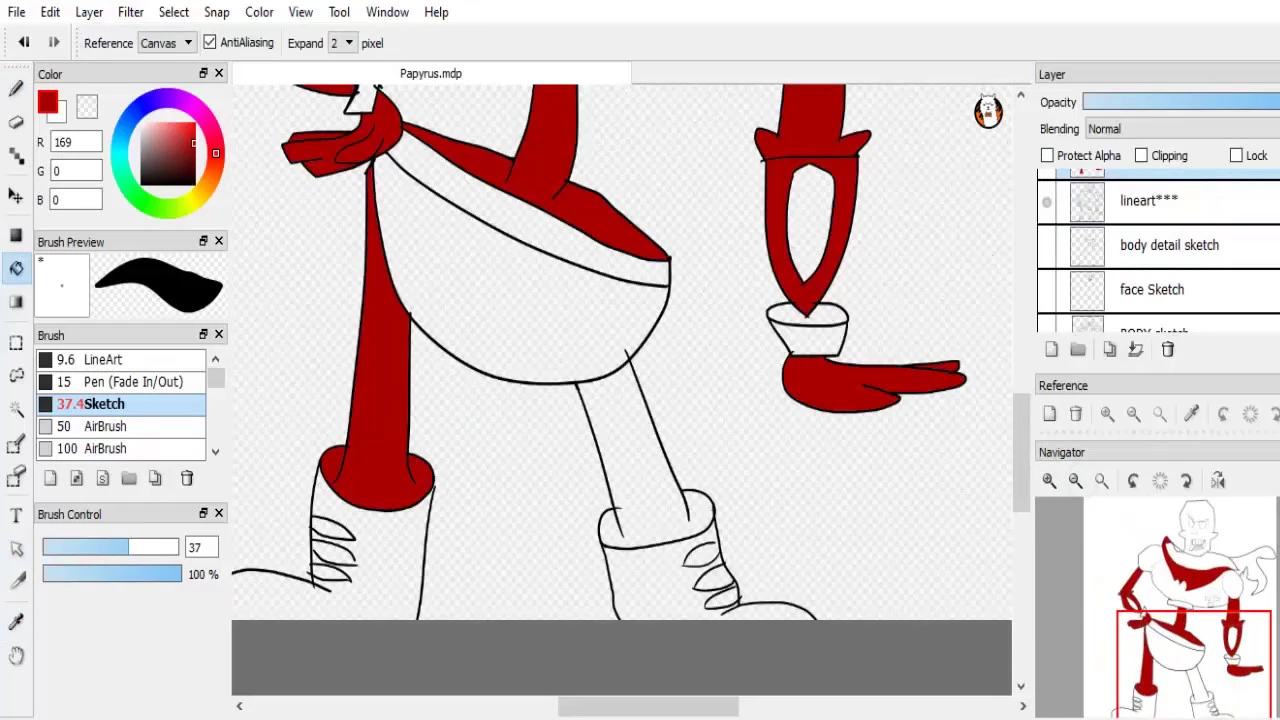Click the canvas scroll-up arrow
This screenshot has width=1280, height=720.
[x=1020, y=96]
